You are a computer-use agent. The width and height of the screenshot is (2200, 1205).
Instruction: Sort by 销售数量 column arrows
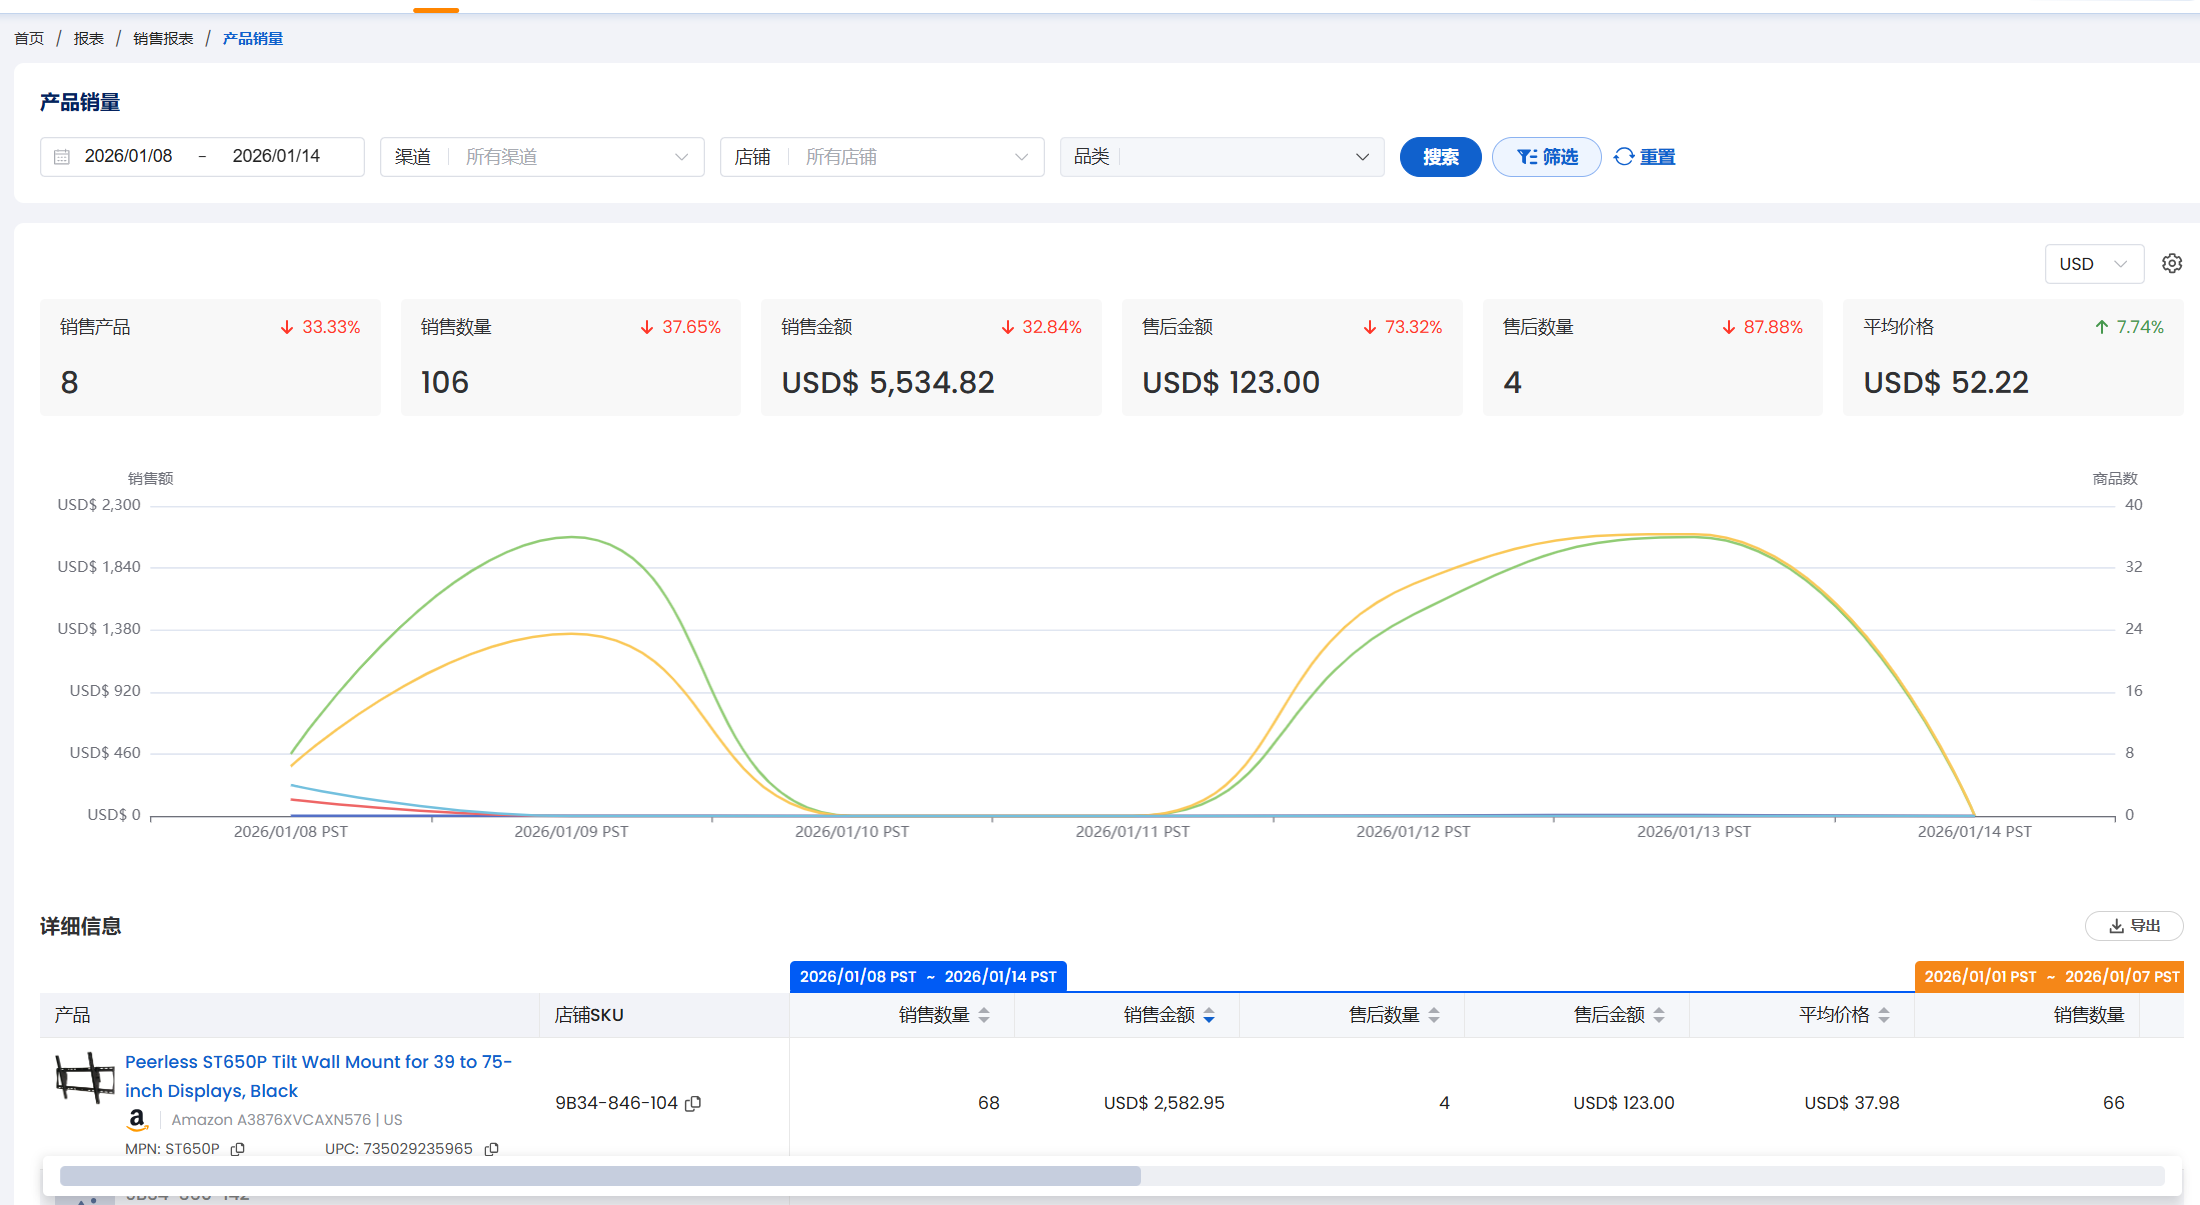point(984,1015)
